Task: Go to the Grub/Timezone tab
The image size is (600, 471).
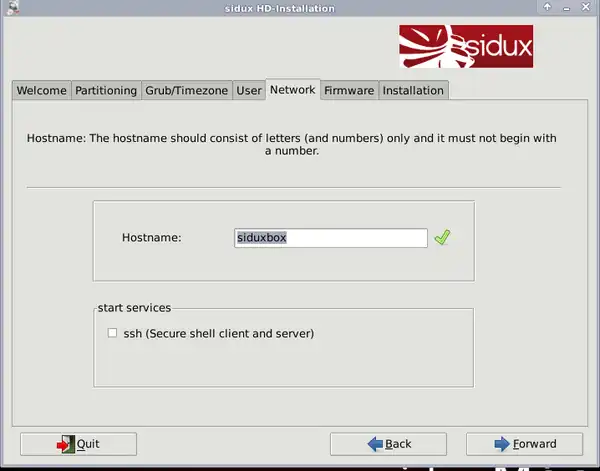Action: point(187,90)
